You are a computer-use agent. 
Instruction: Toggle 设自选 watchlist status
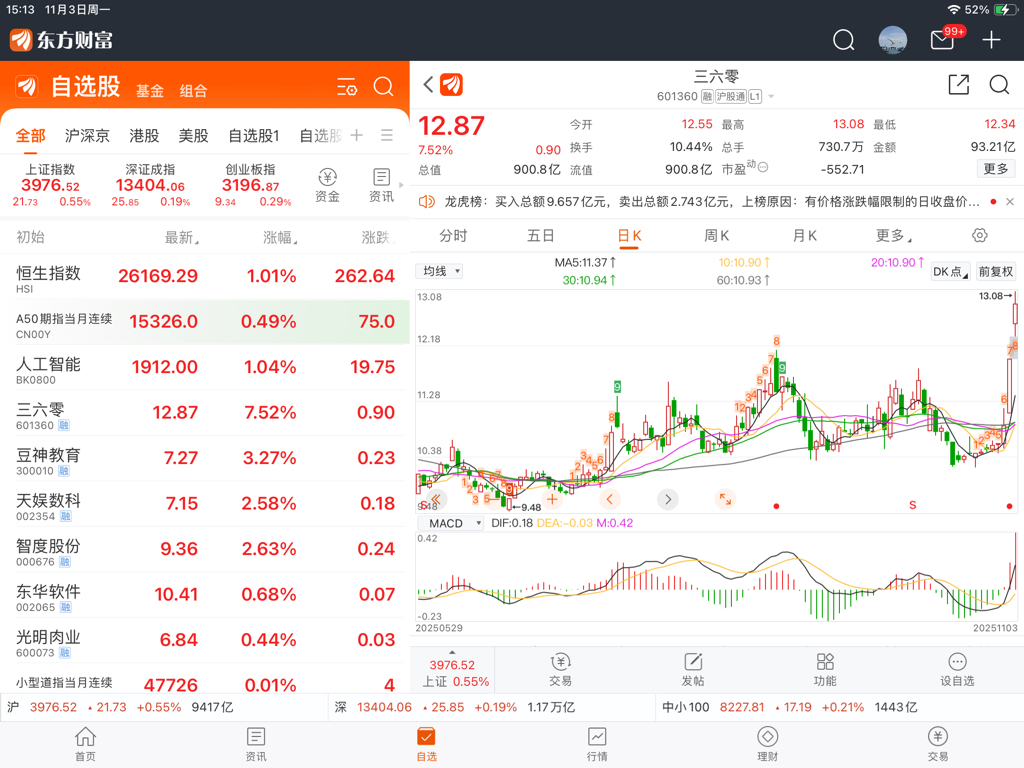tap(957, 669)
